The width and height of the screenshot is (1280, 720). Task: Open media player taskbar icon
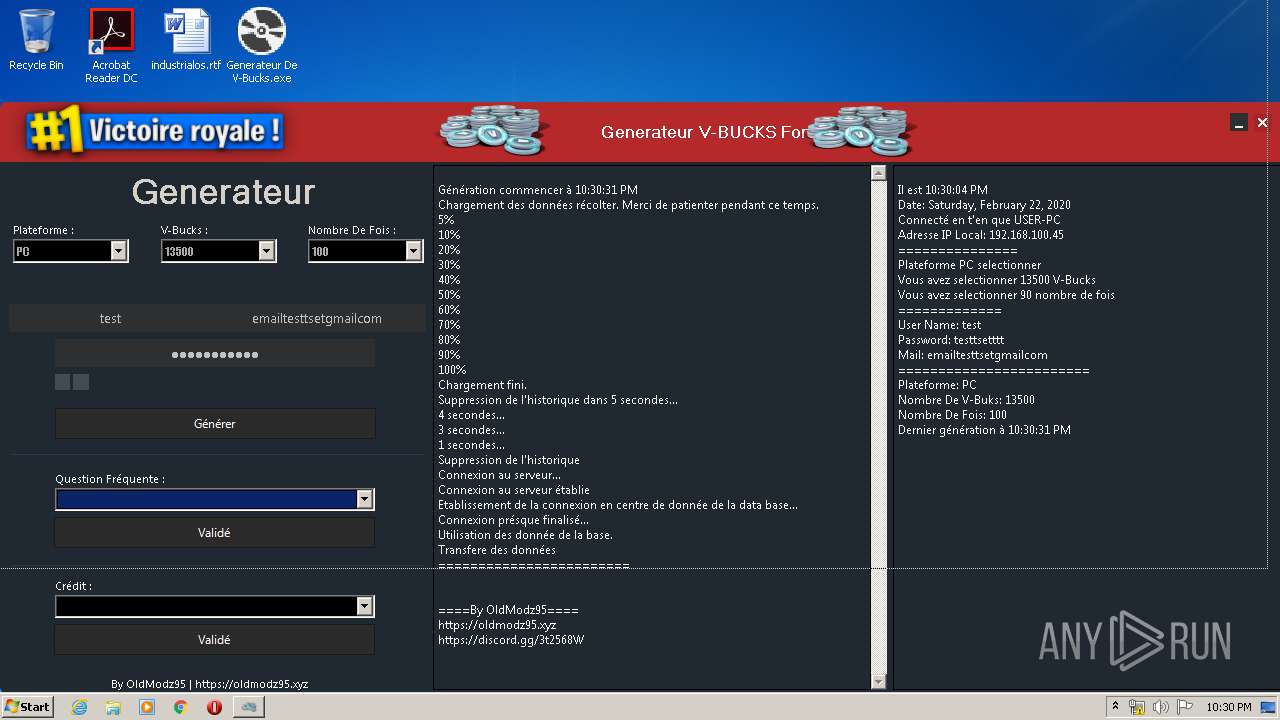147,707
